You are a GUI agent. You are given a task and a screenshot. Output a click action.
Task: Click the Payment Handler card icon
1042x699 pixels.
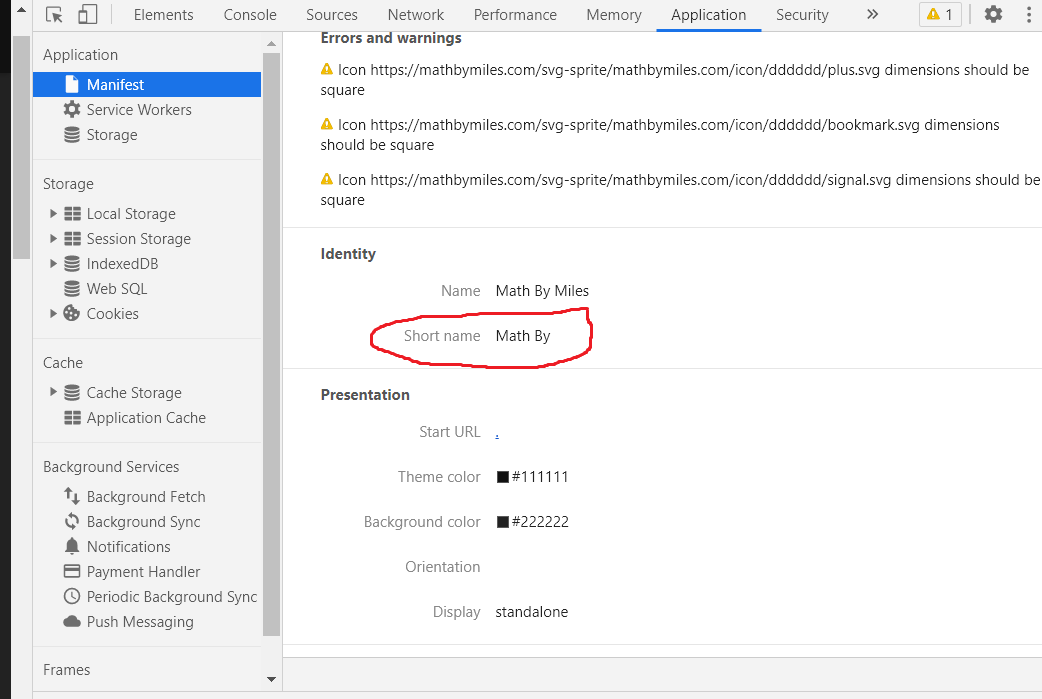click(72, 571)
